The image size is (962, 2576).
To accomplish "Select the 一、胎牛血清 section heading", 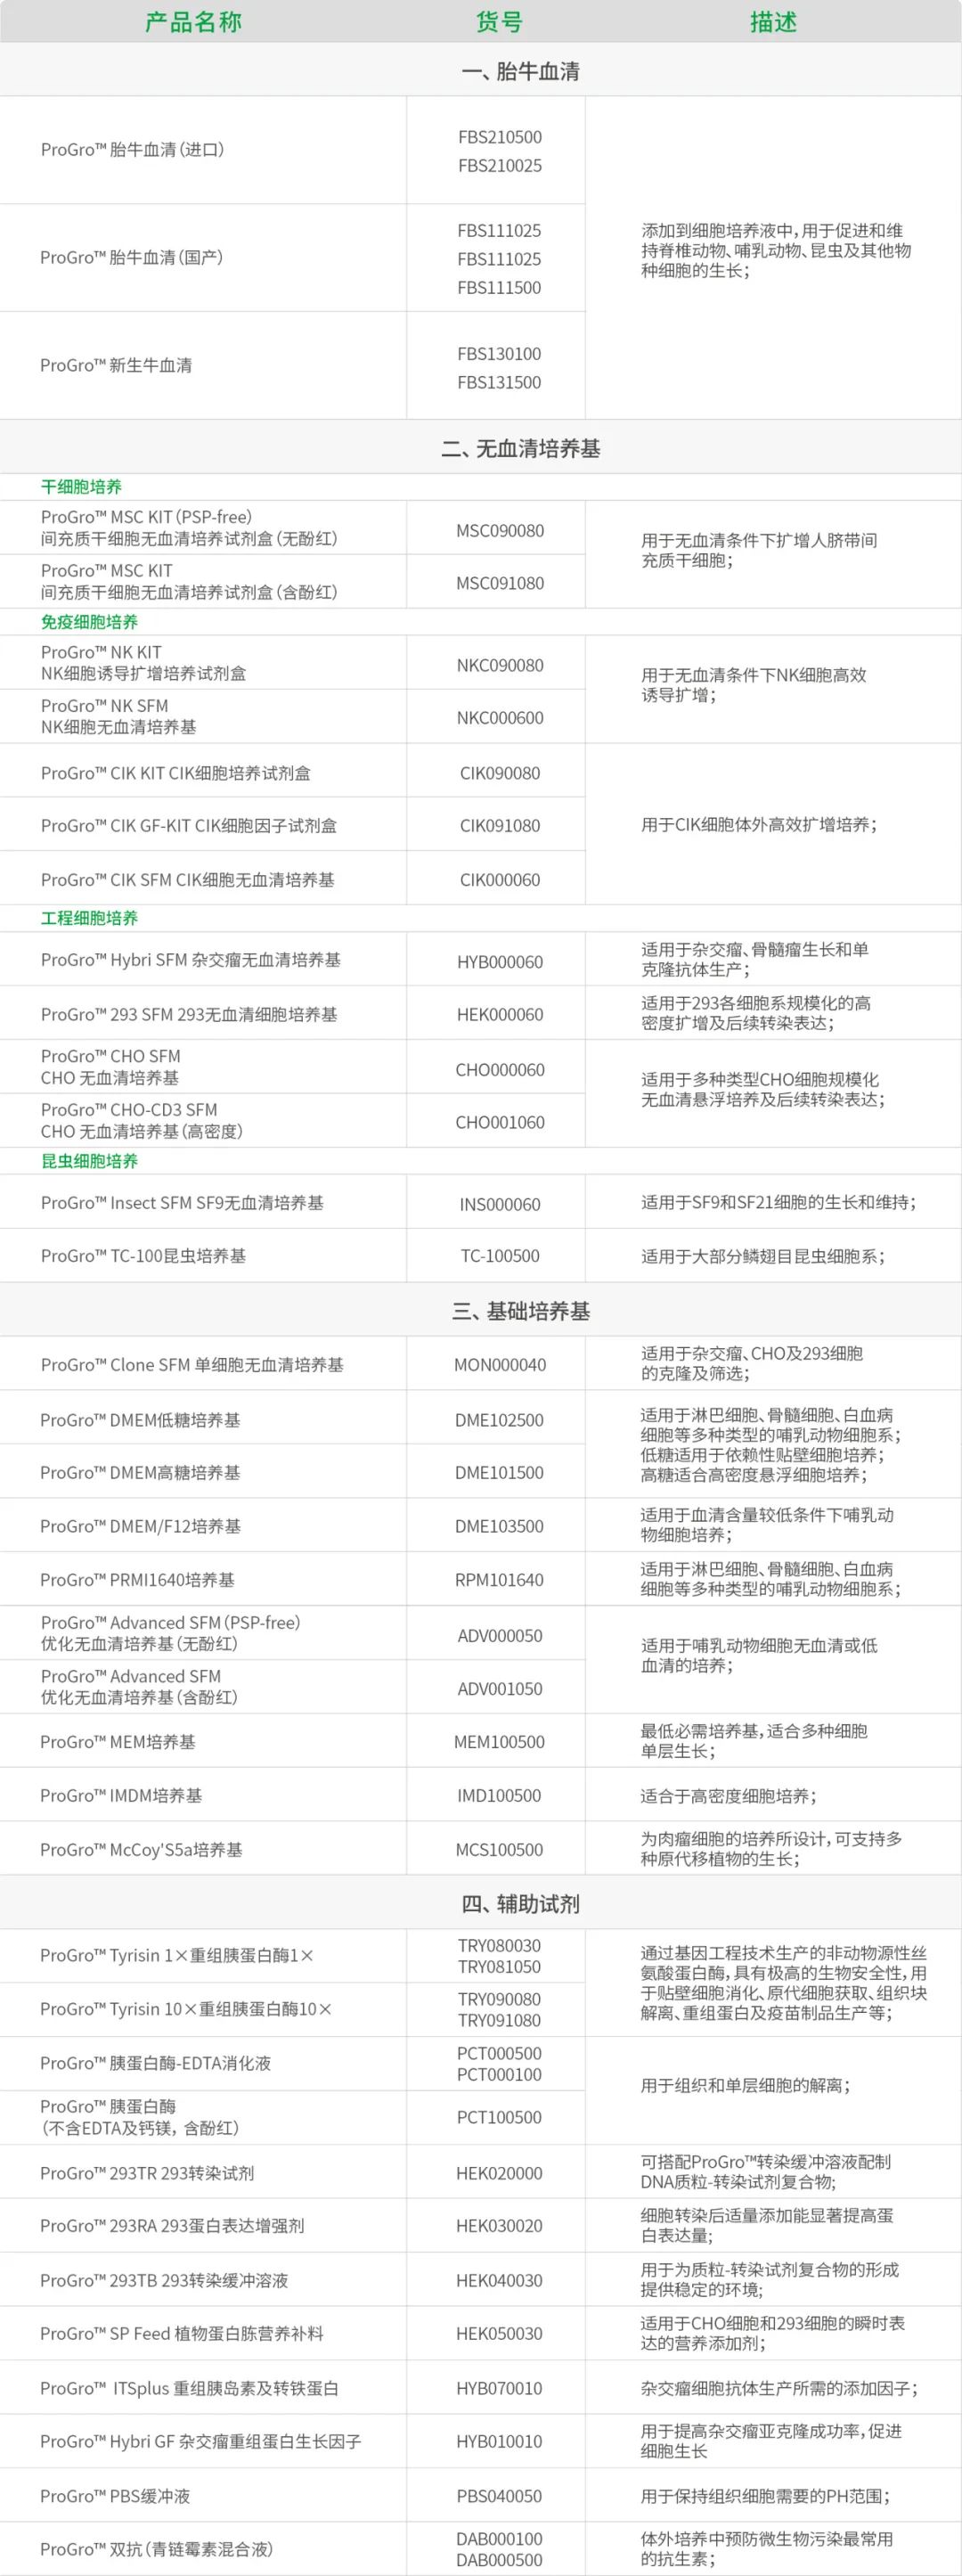I will [520, 71].
